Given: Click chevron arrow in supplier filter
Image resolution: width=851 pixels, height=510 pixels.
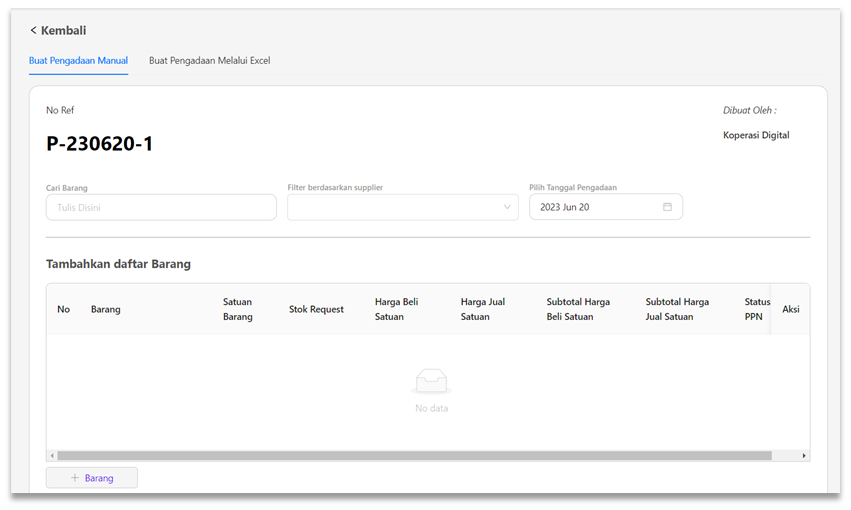Looking at the screenshot, I should point(507,207).
